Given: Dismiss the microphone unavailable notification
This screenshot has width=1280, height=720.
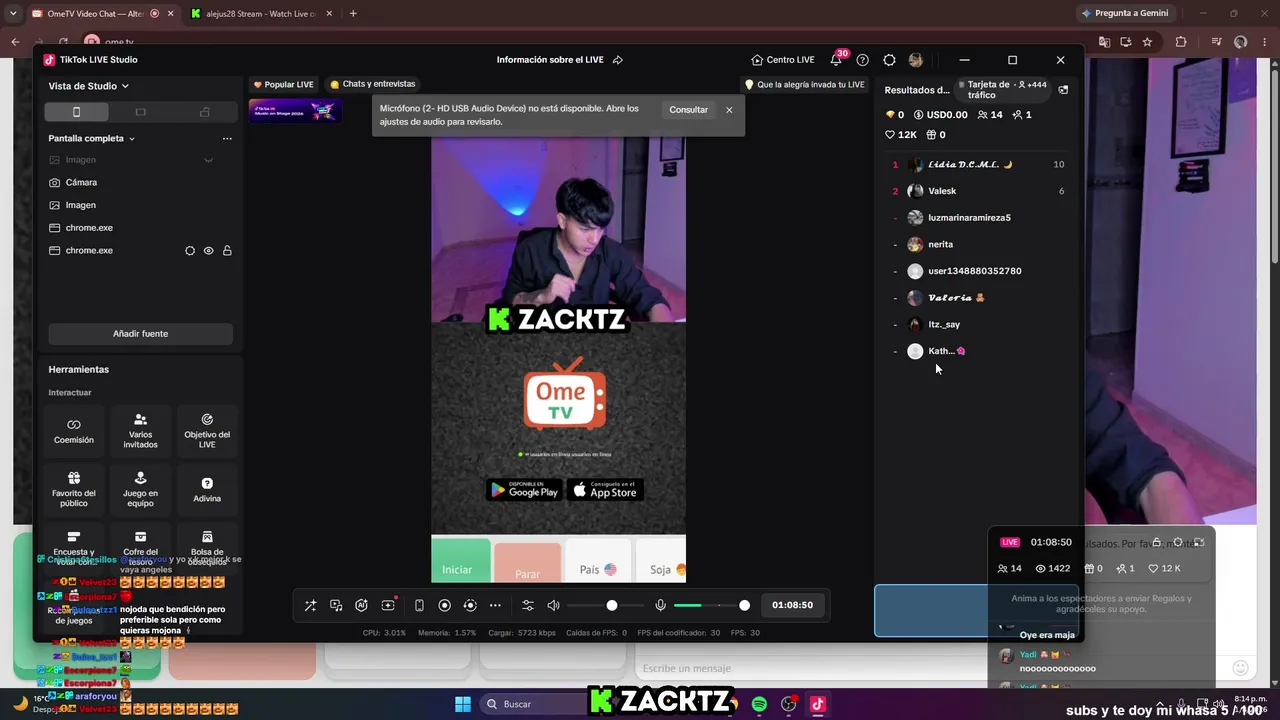Looking at the screenshot, I should point(729,110).
